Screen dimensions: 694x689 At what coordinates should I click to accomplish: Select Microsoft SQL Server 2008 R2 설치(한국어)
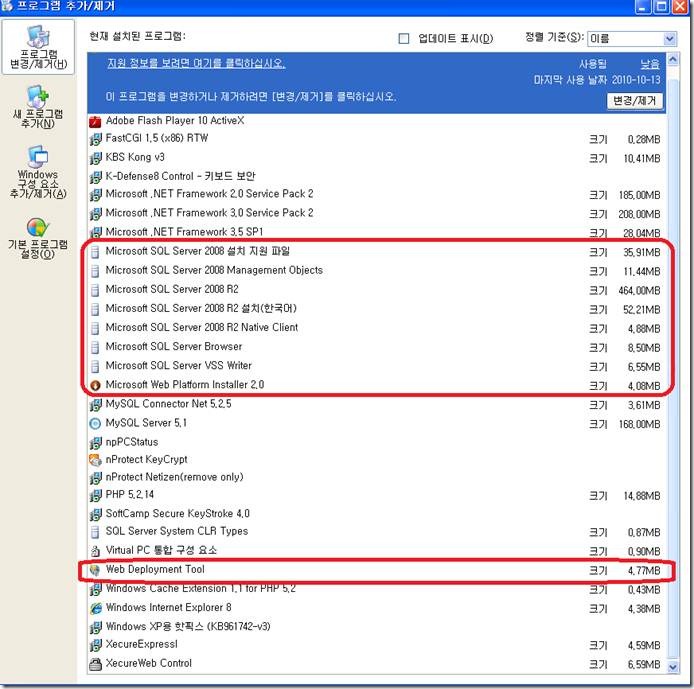(377, 309)
